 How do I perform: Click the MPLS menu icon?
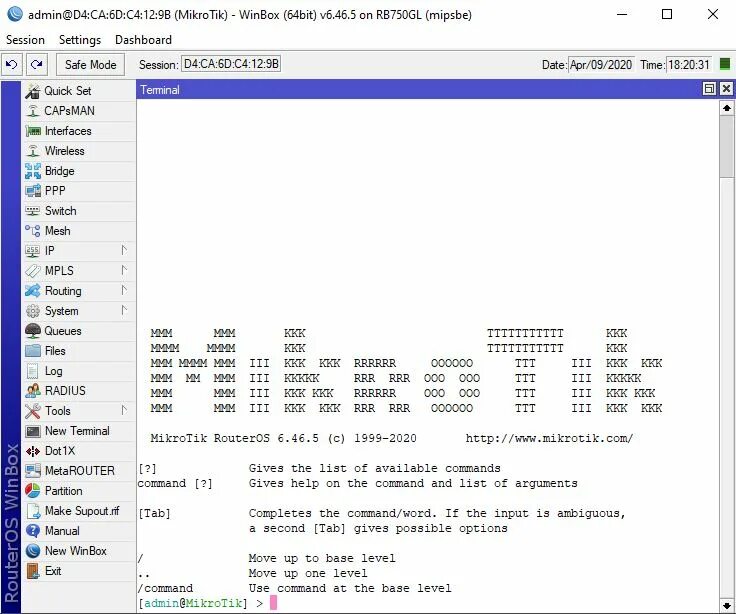click(x=32, y=271)
